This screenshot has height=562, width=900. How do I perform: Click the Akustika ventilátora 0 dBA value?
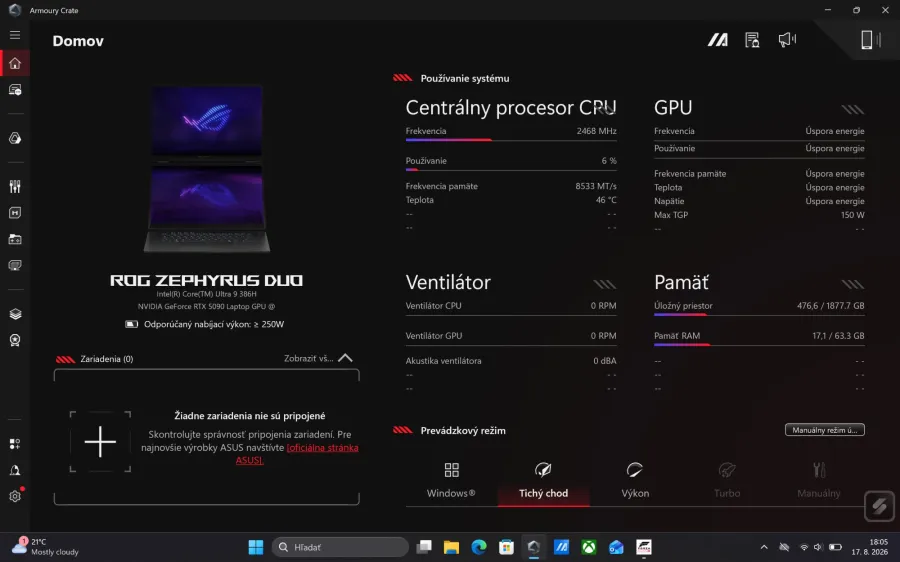(605, 361)
